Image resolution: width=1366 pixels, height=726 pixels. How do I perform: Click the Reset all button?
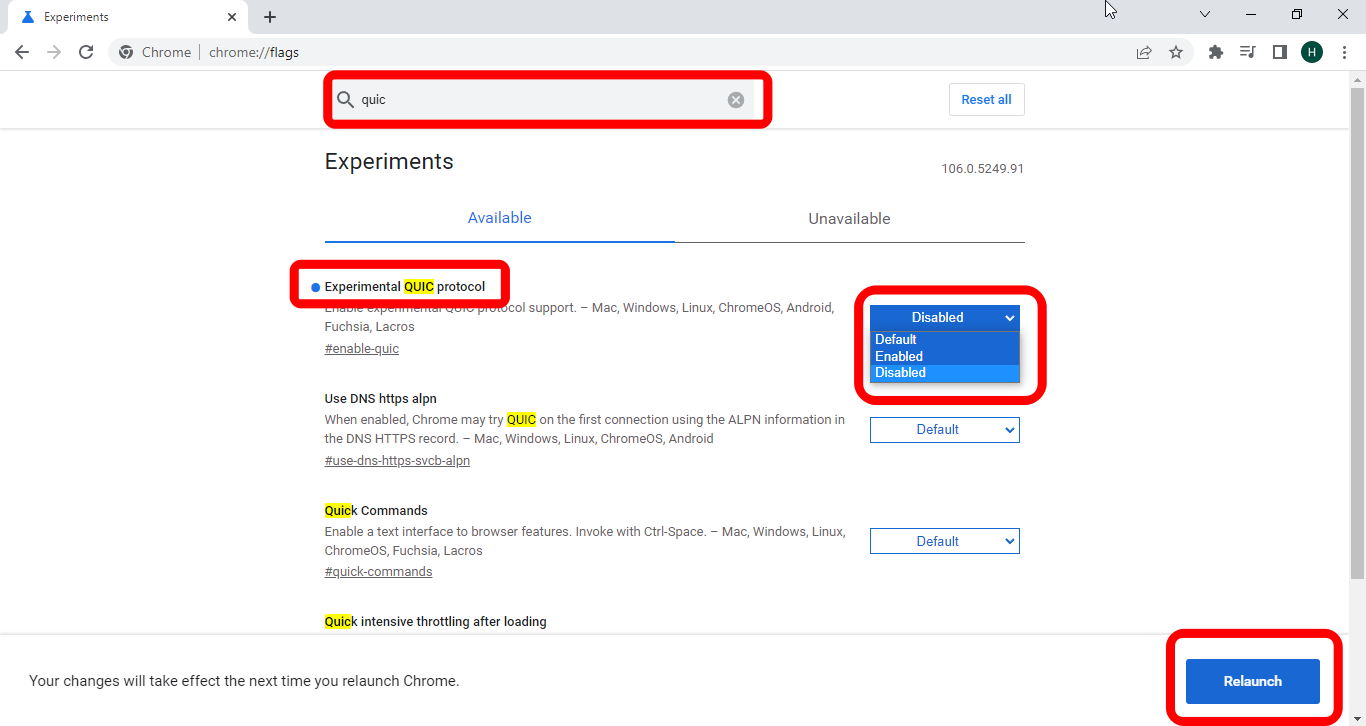(x=986, y=100)
